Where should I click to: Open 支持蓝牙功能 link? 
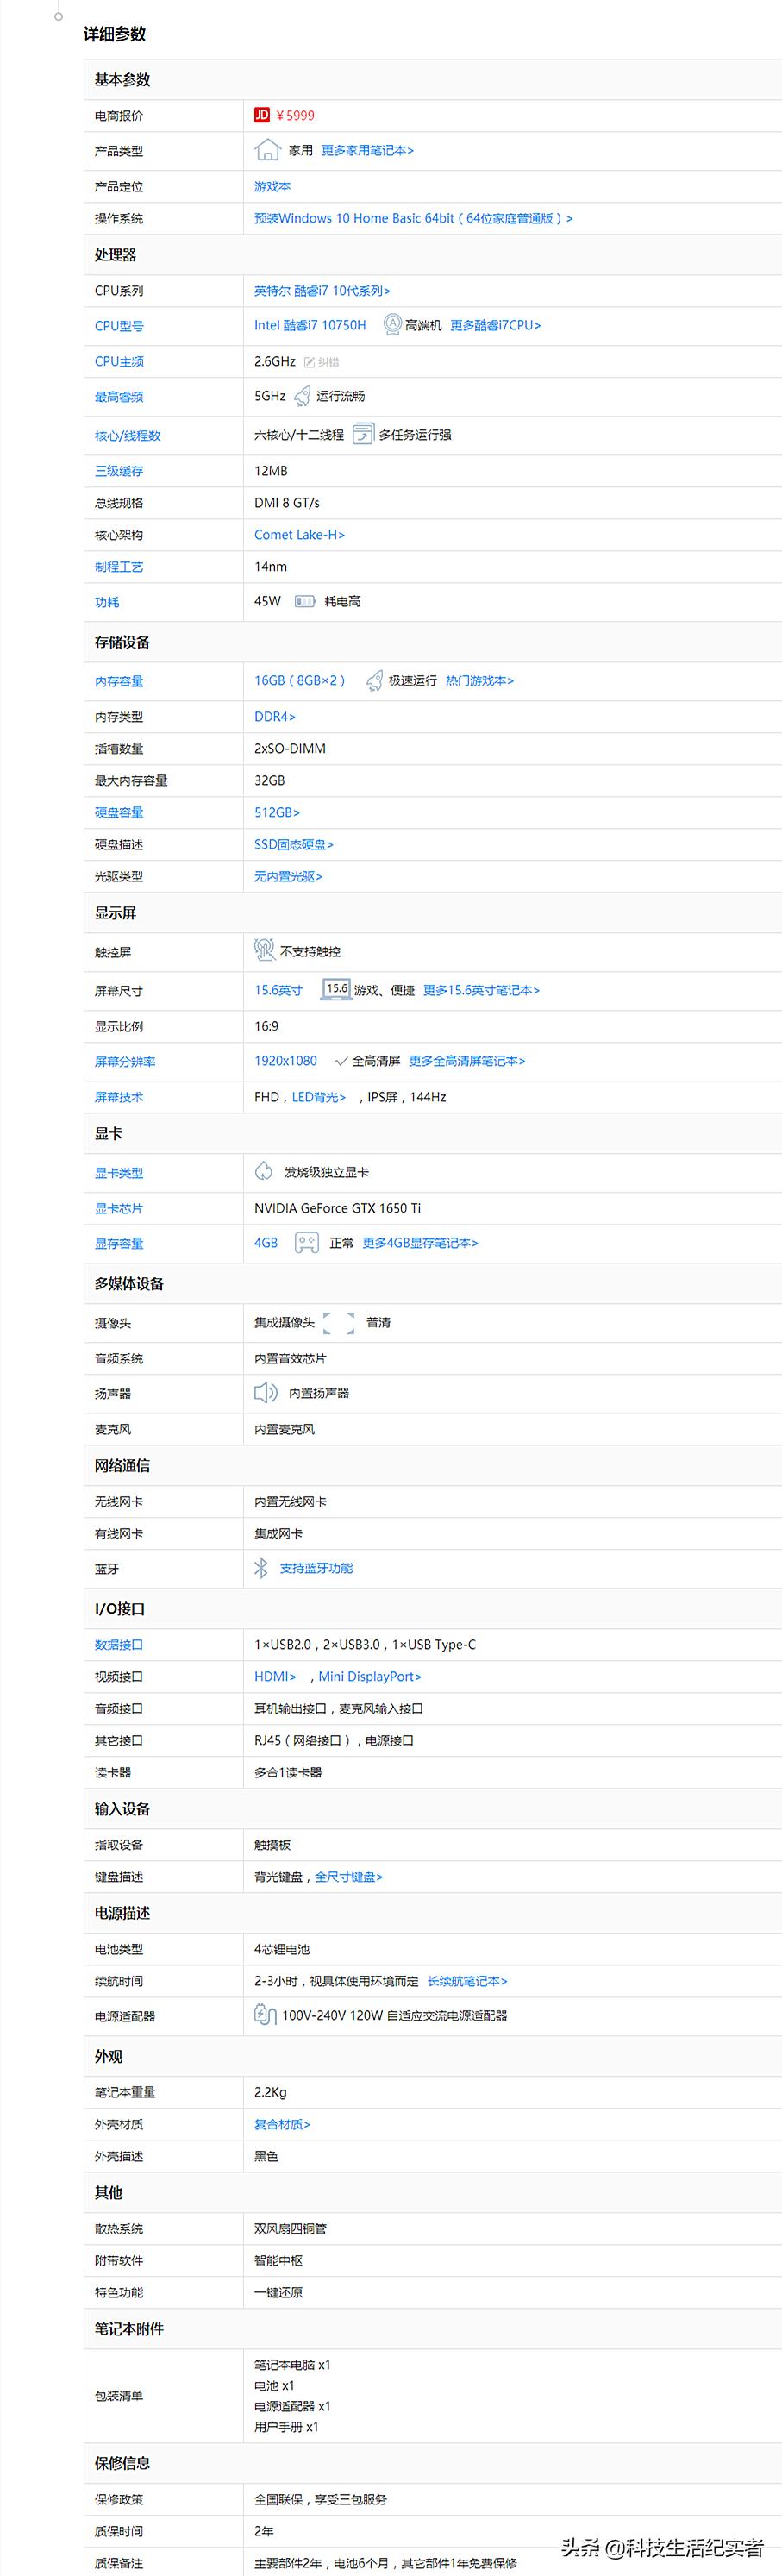tap(316, 1569)
